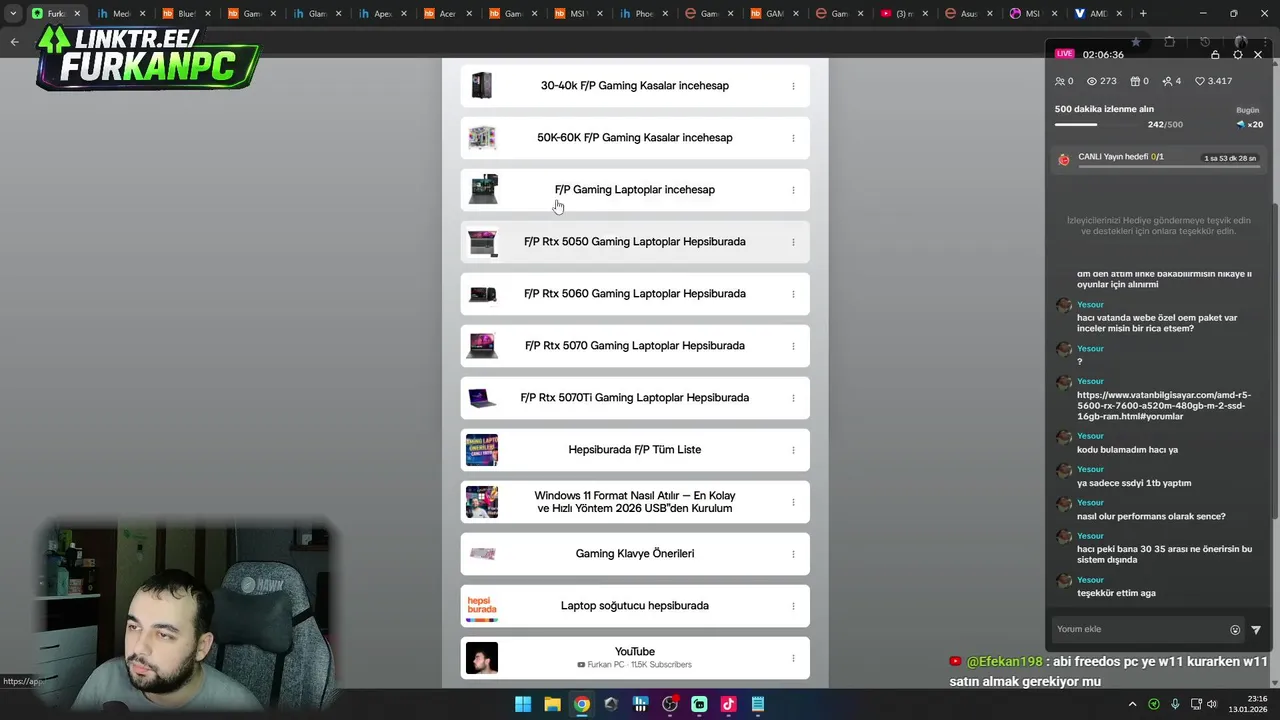Click the hepsiburada logo thumbnail
This screenshot has width=1280, height=720.
coord(482,606)
